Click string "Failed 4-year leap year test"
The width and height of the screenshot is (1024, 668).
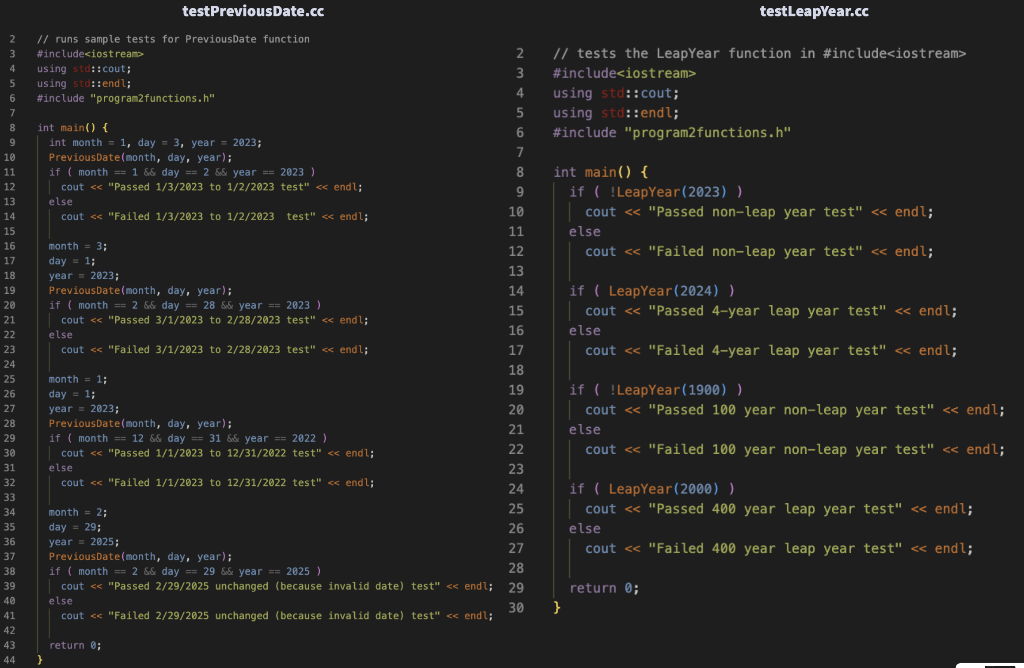[x=767, y=351]
